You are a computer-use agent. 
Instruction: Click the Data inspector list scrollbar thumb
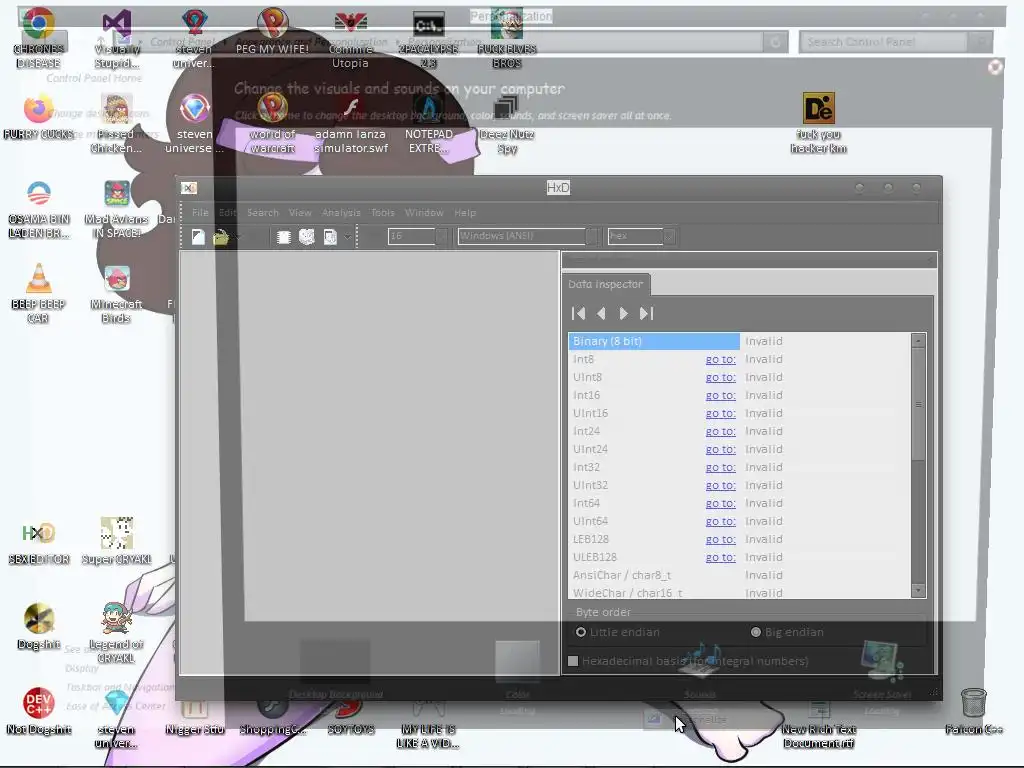click(918, 404)
